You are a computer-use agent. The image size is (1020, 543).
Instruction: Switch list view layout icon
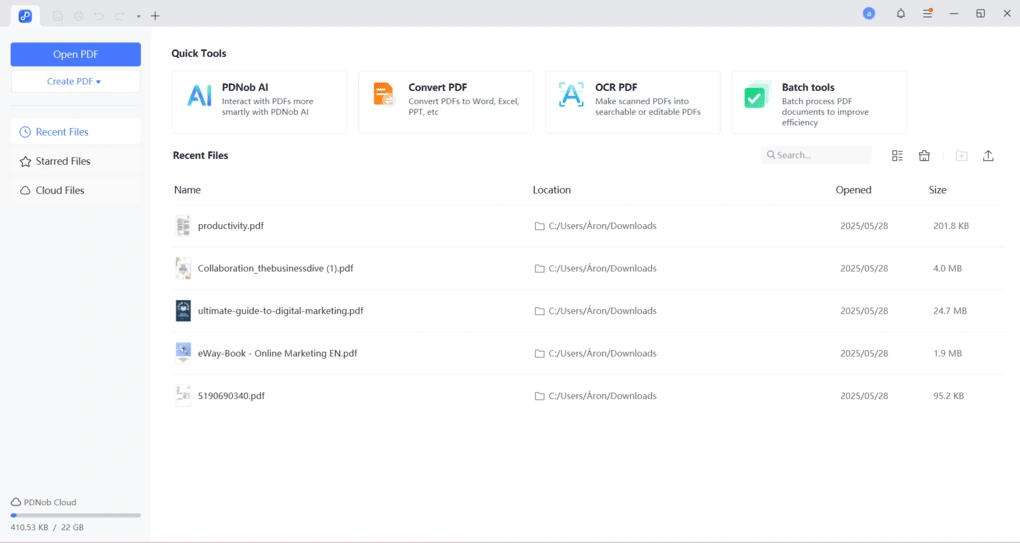[897, 155]
